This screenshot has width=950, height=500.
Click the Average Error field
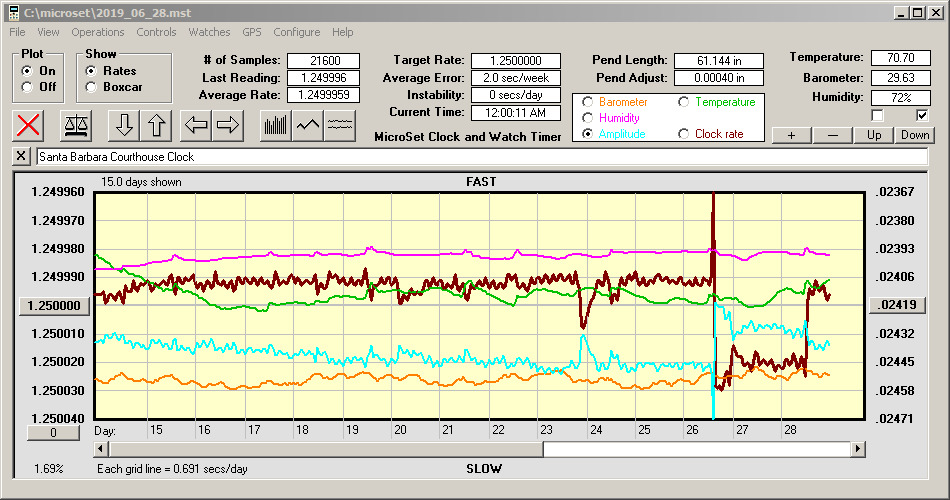click(516, 78)
